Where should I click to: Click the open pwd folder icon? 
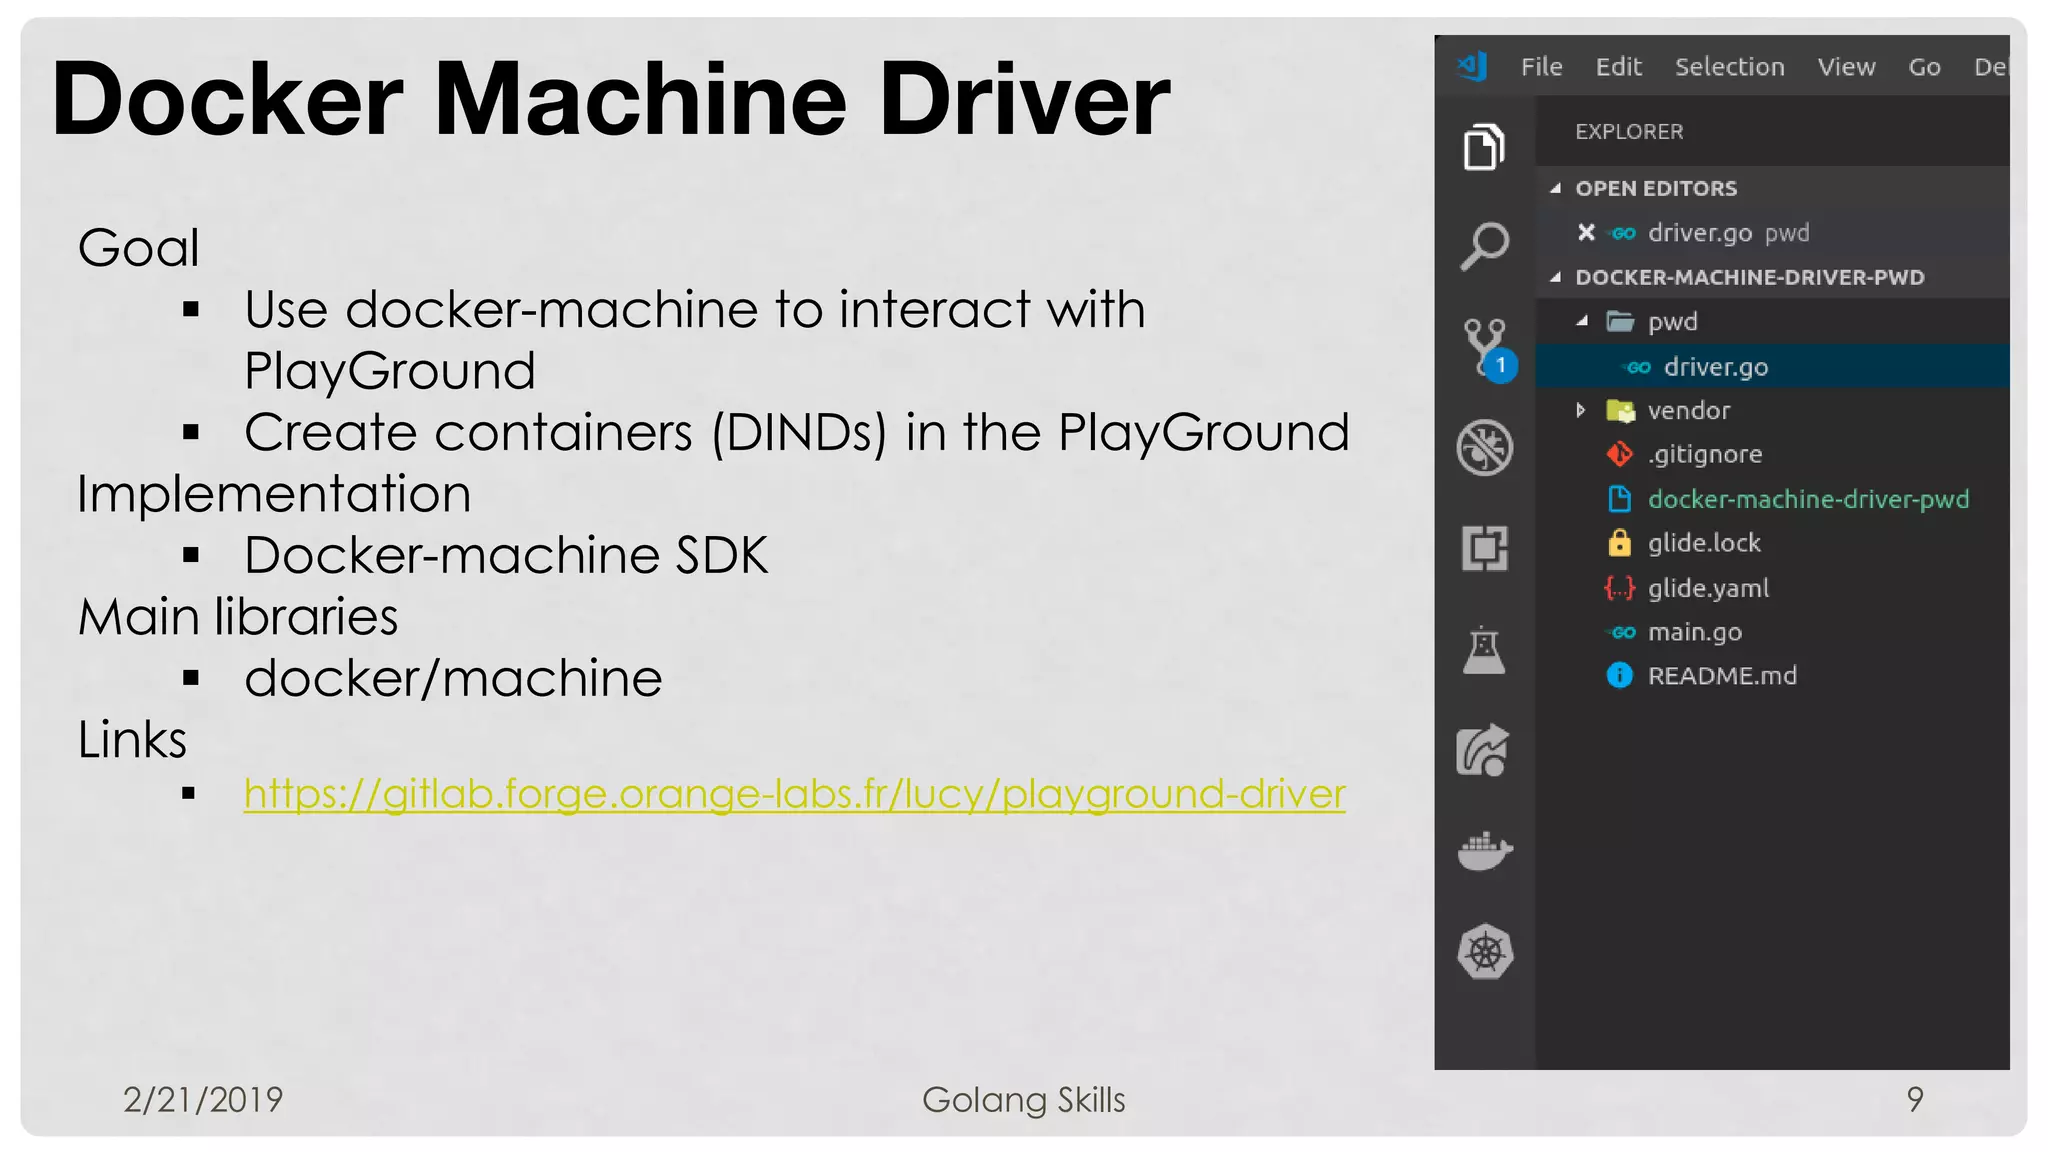pos(1620,322)
